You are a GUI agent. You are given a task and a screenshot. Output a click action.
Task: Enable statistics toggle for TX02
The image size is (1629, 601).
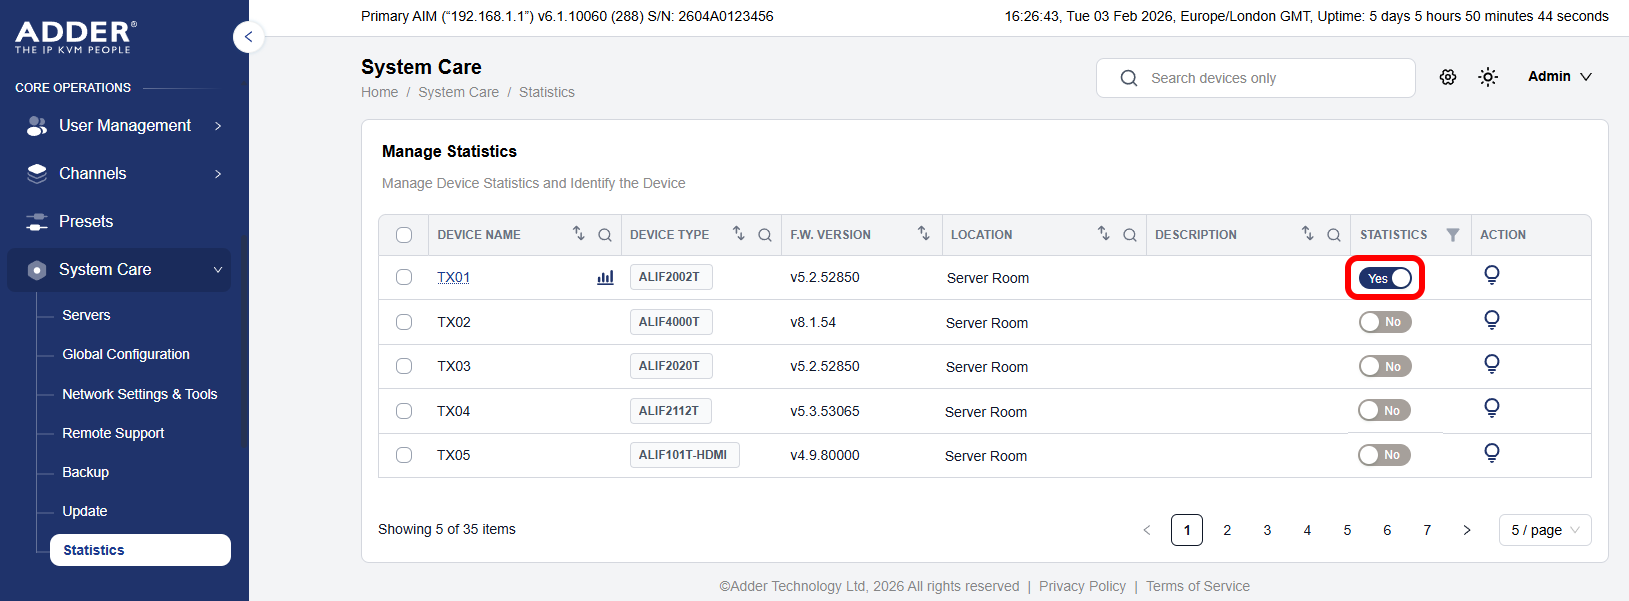pyautogui.click(x=1384, y=322)
